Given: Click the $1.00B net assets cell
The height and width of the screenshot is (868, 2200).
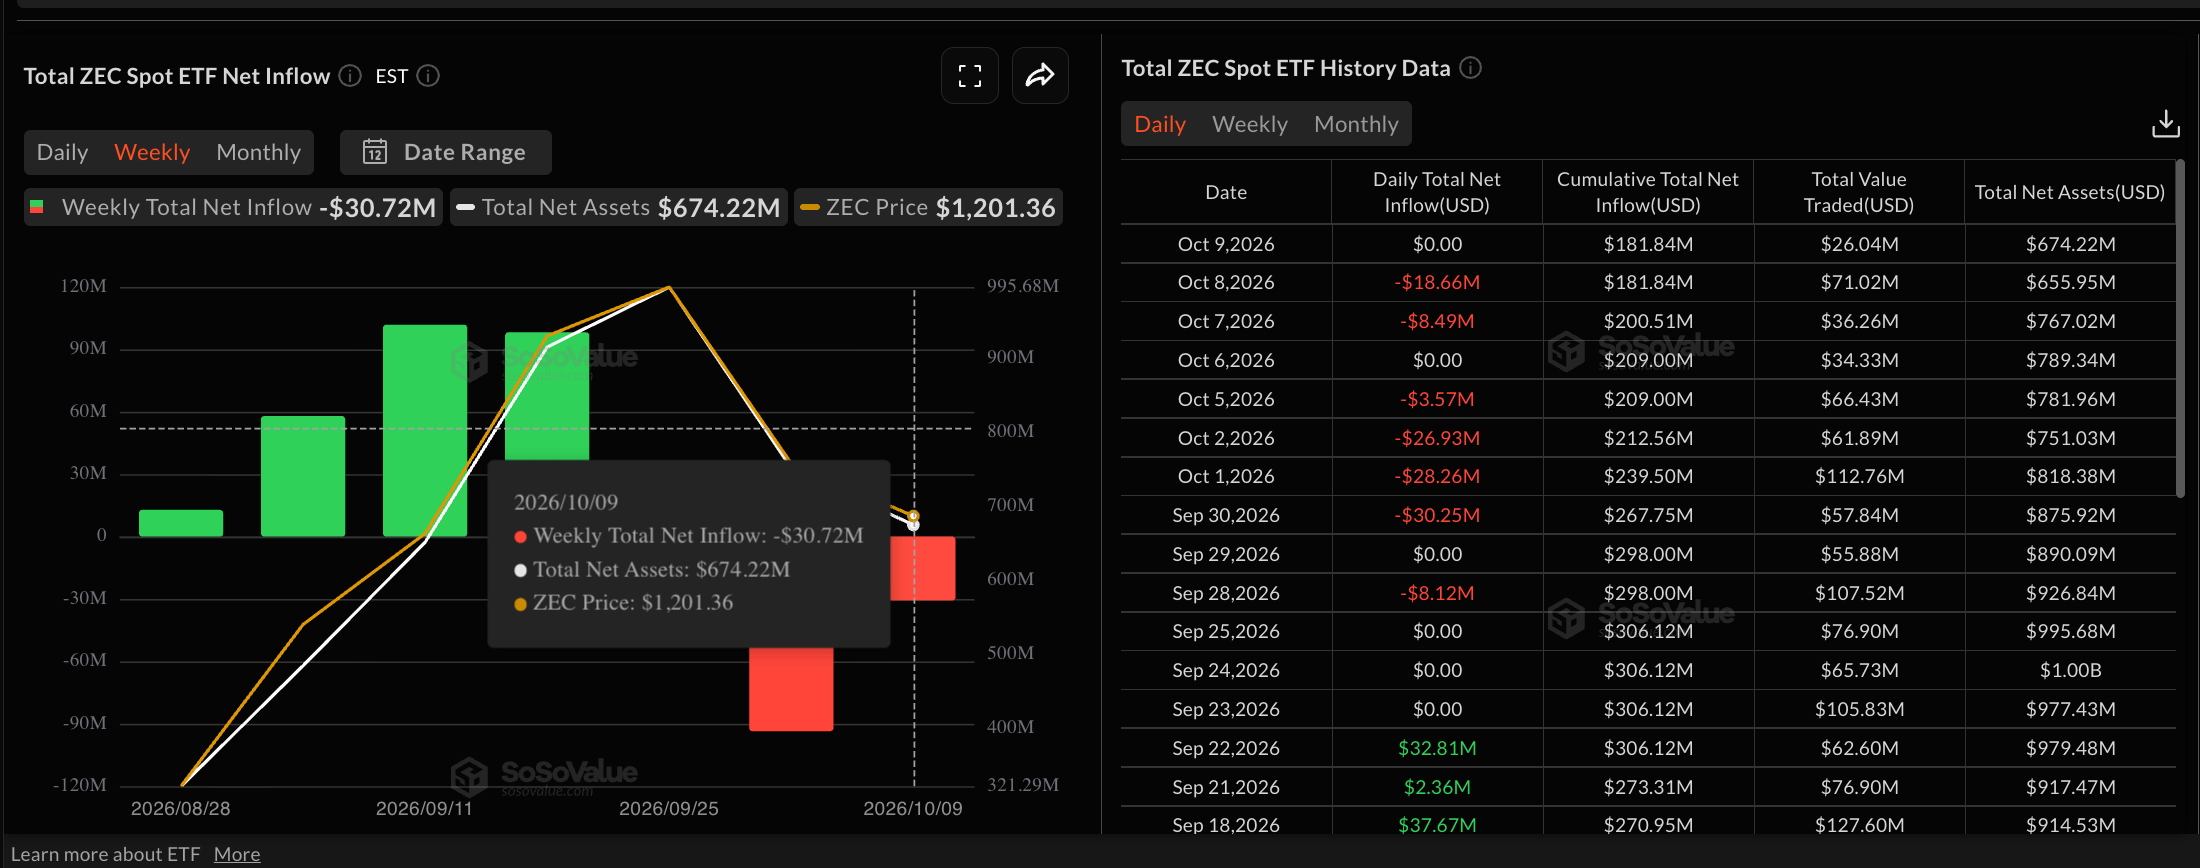Looking at the screenshot, I should (x=2070, y=670).
